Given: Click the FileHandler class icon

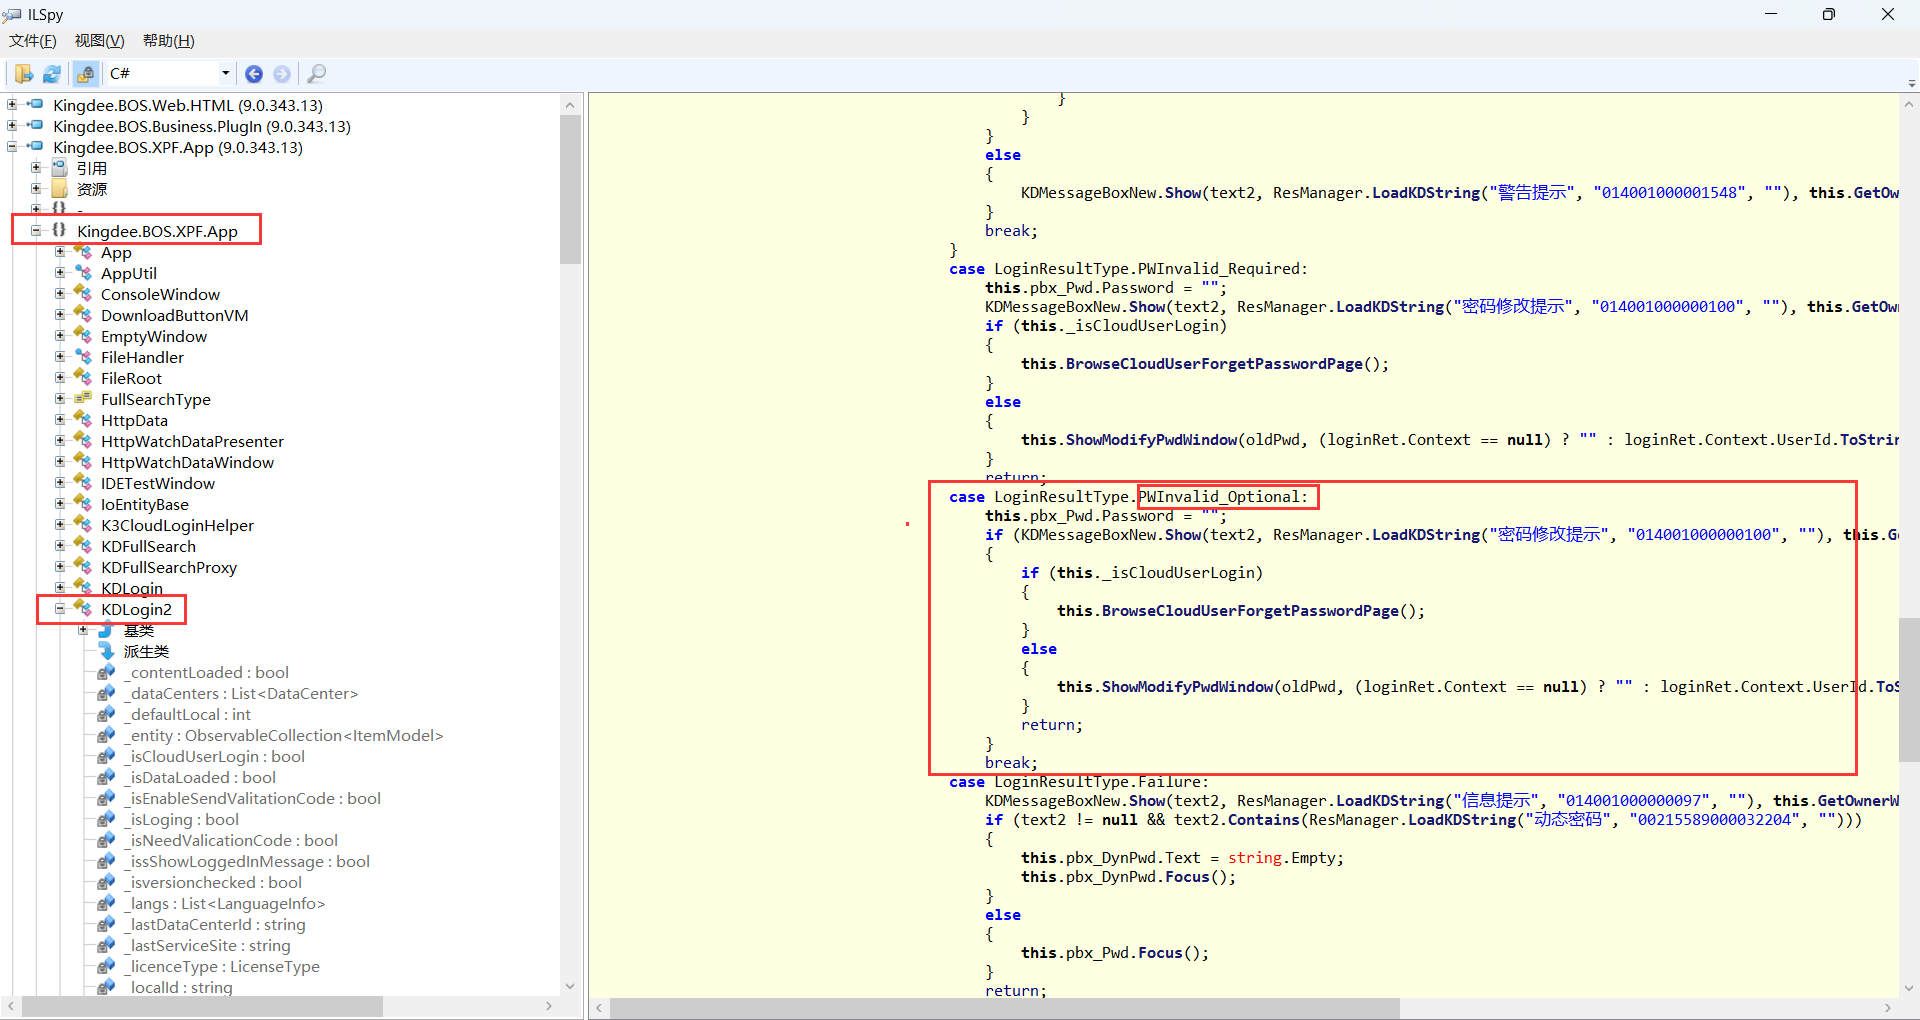Looking at the screenshot, I should (83, 356).
